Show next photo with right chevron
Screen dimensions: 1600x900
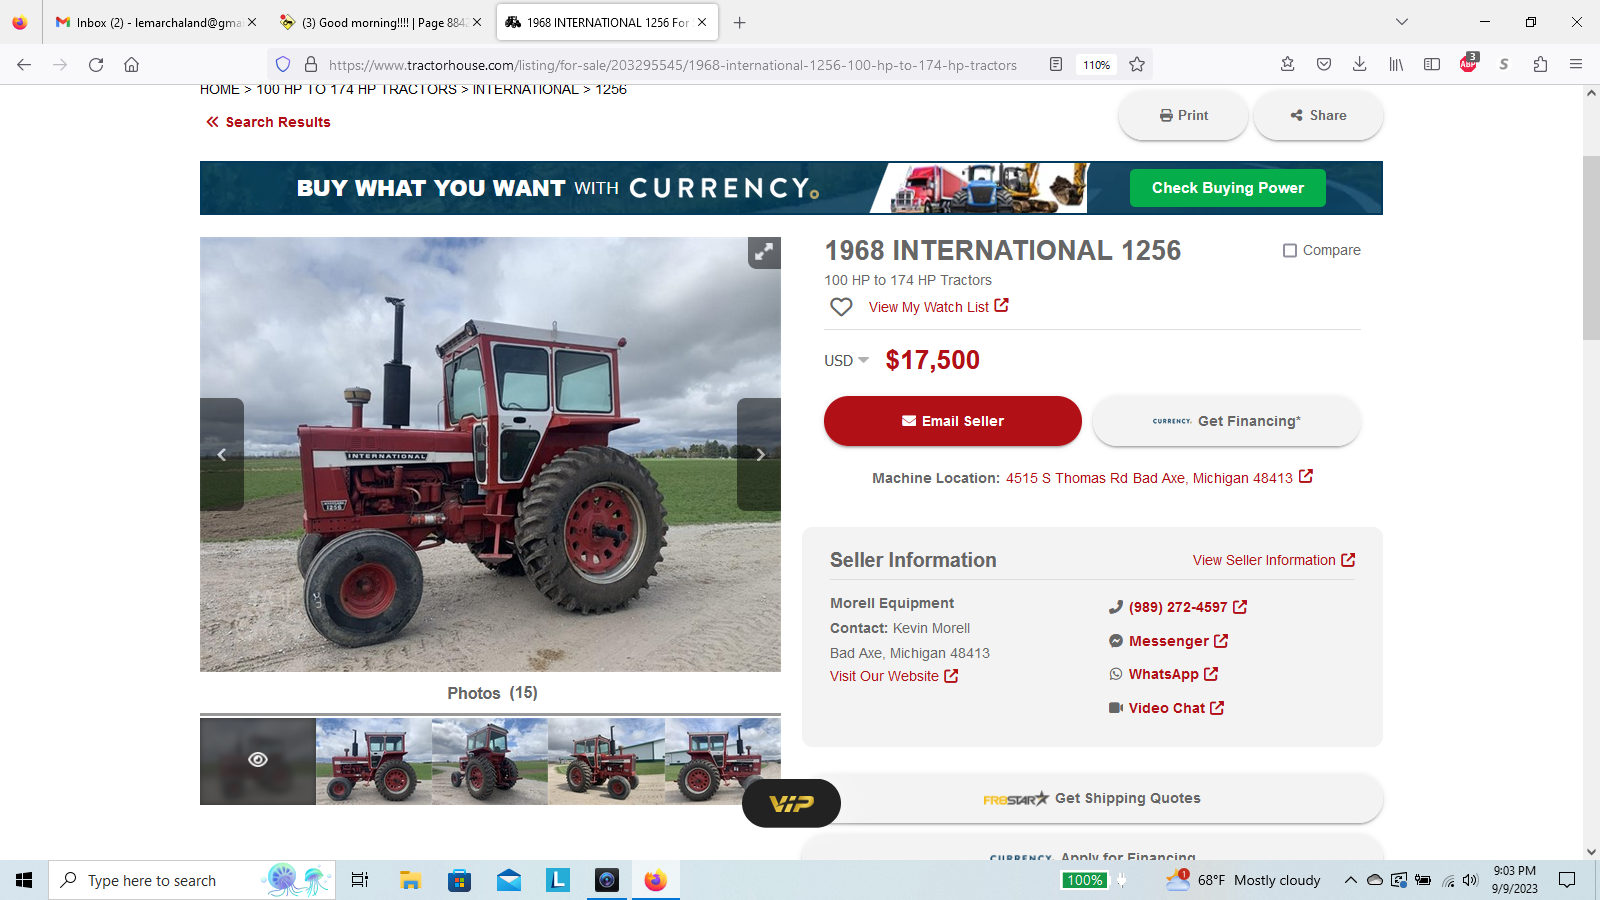tap(759, 455)
